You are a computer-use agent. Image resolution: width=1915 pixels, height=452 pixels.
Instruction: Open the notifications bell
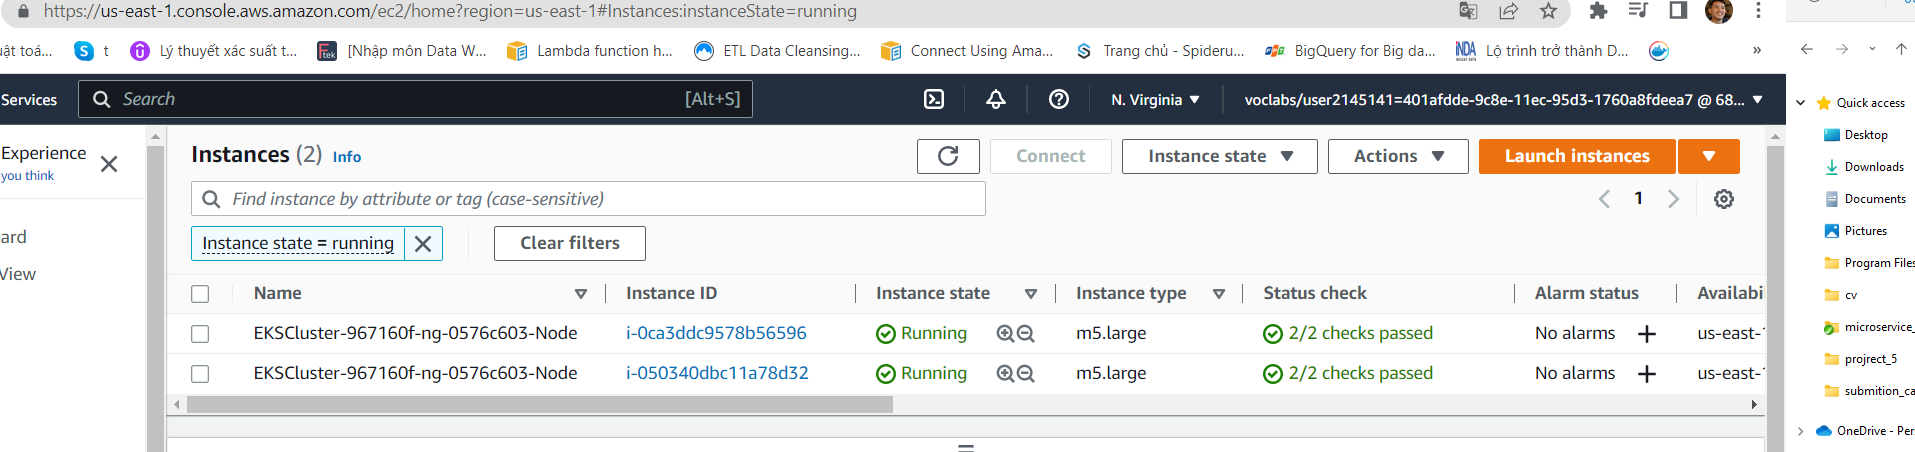[x=996, y=99]
